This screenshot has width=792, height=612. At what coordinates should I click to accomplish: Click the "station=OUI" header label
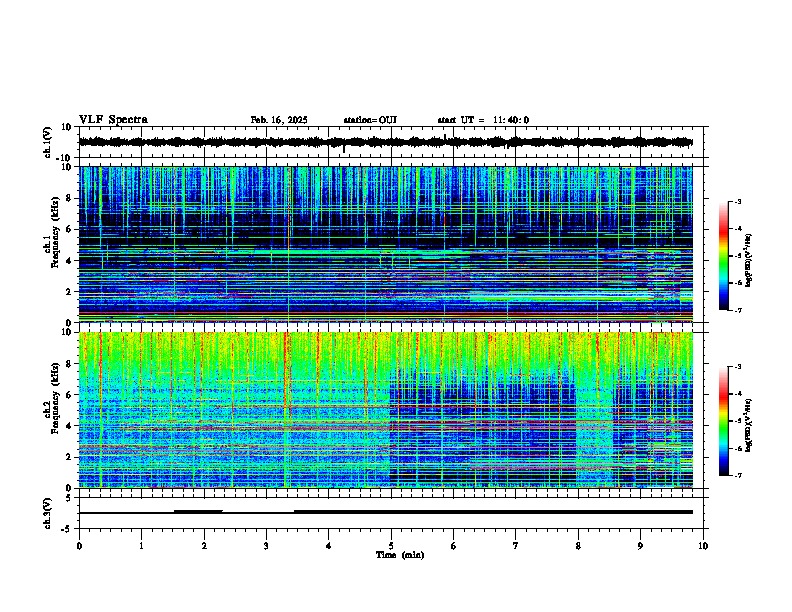point(370,120)
